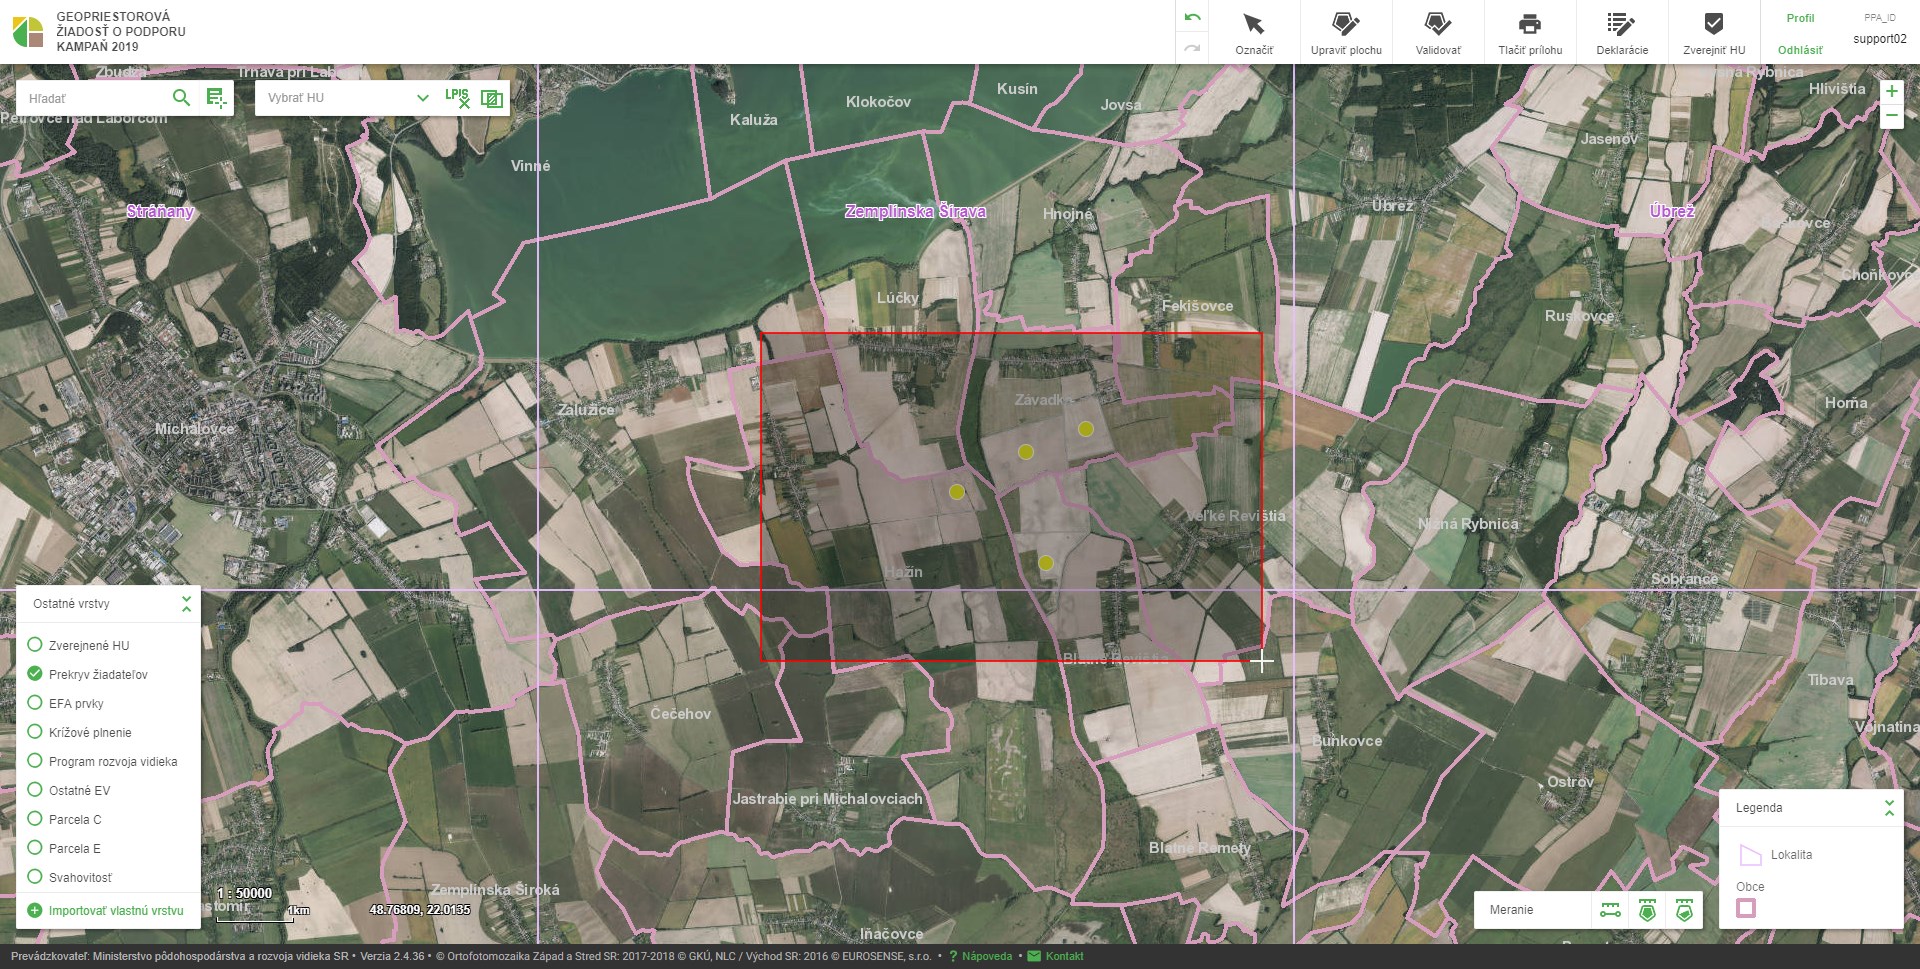This screenshot has width=1920, height=969.
Task: Click the Nápoveda question mark icon
Action: click(953, 956)
